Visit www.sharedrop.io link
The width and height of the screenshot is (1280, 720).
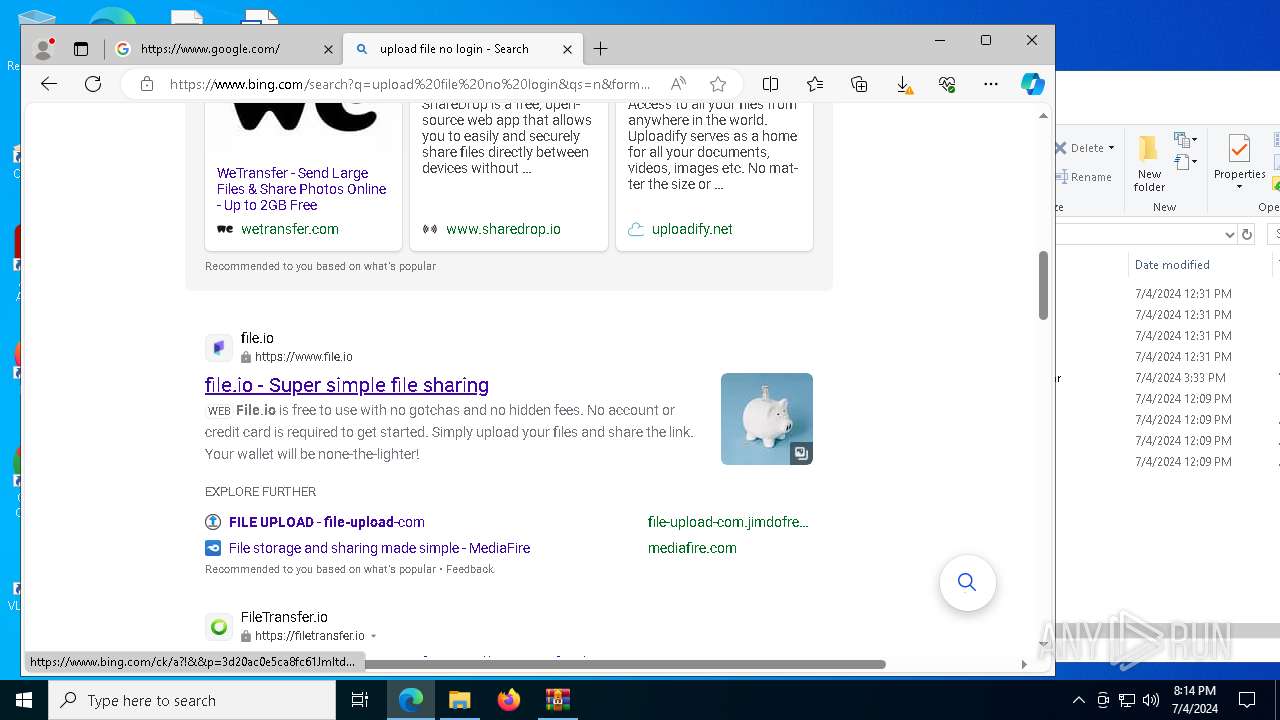(x=503, y=229)
